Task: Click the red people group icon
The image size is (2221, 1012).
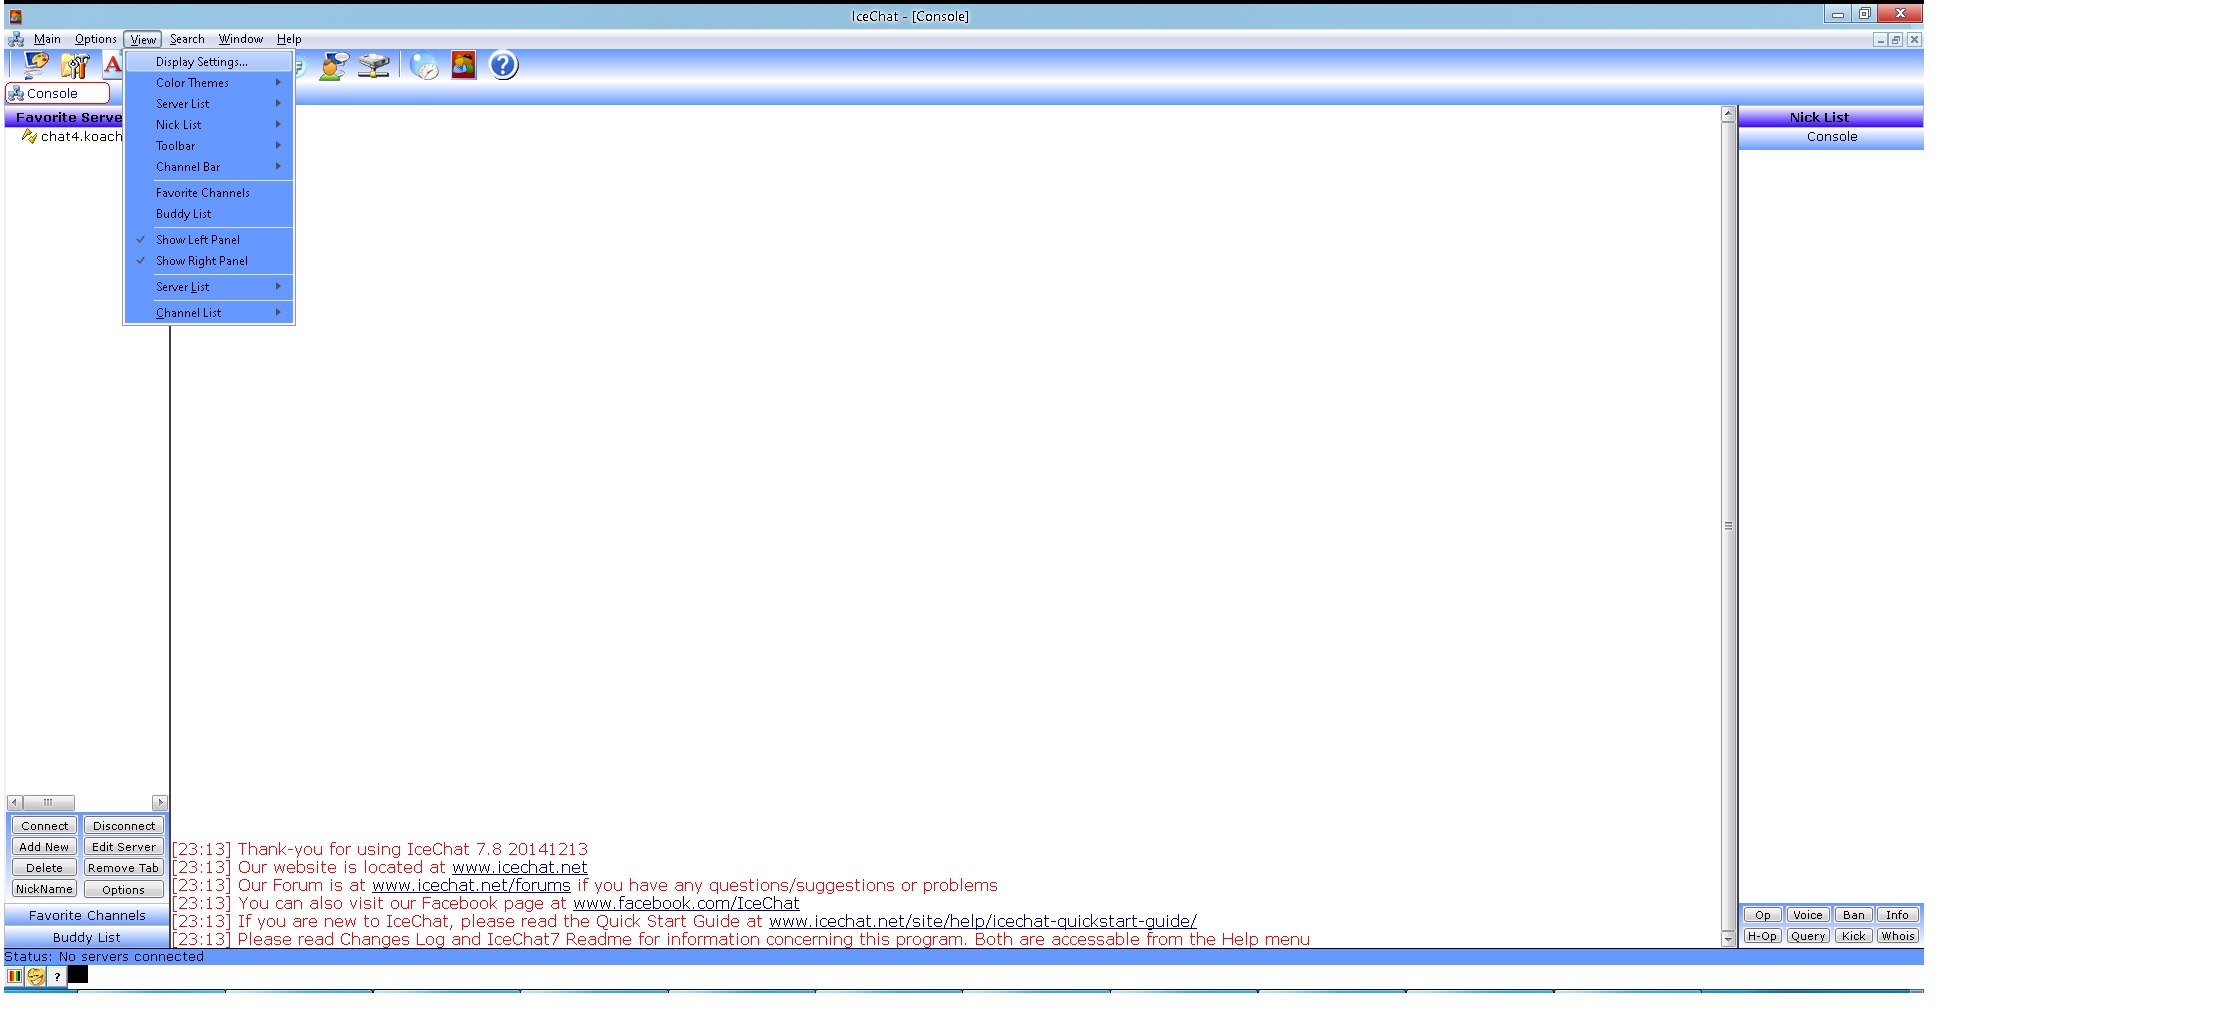Action: pos(464,65)
